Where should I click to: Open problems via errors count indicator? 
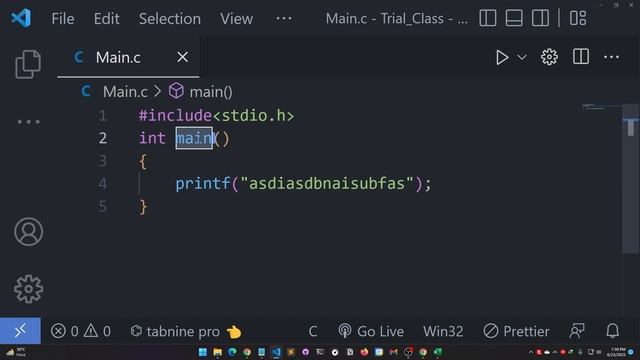(64, 331)
